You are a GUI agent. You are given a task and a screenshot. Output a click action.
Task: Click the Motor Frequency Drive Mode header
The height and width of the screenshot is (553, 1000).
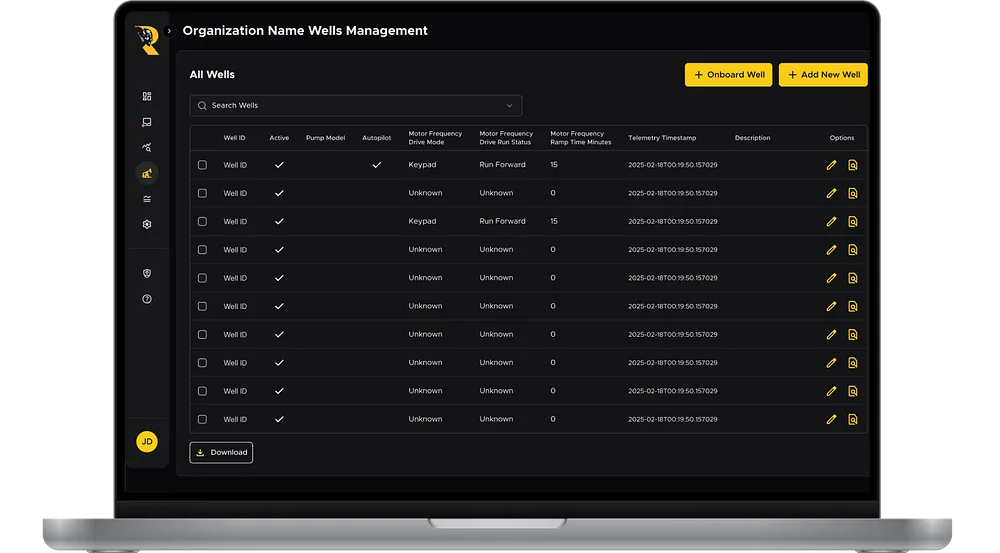point(435,138)
